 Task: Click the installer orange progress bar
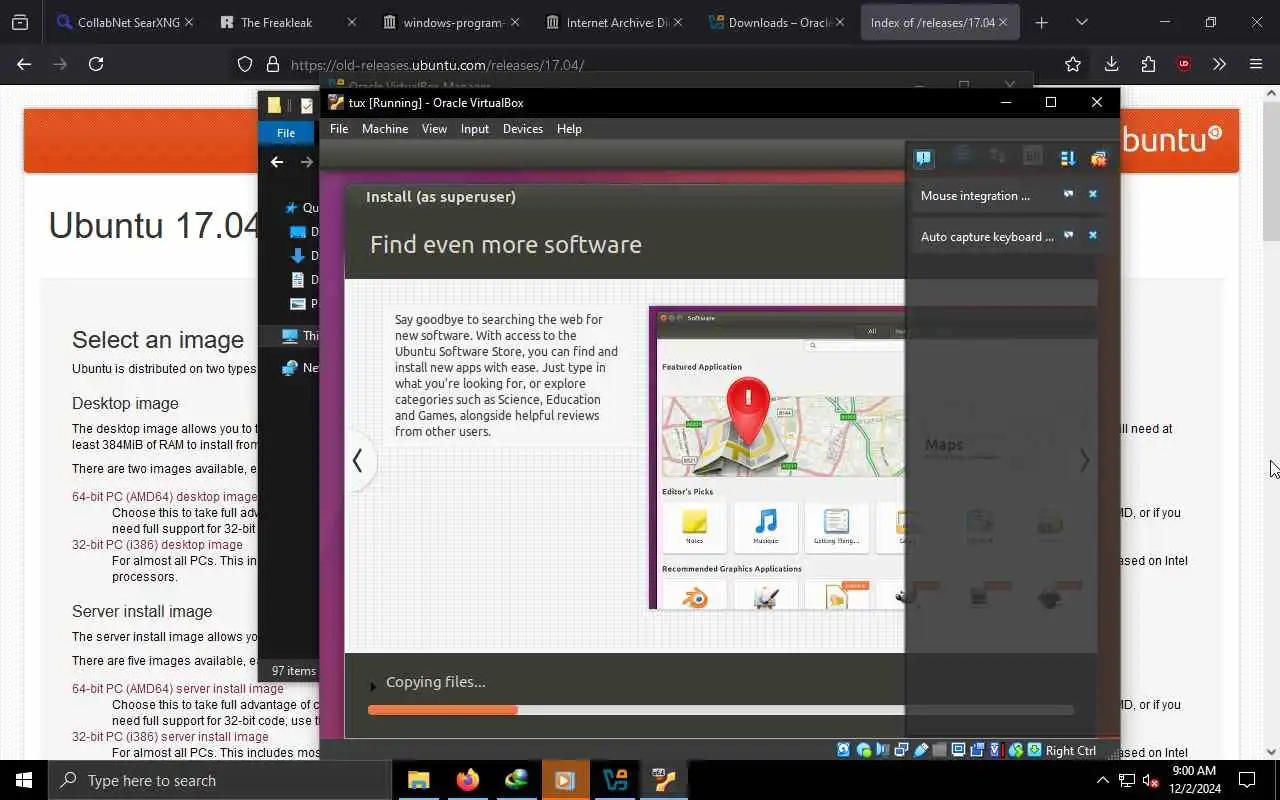tap(720, 710)
